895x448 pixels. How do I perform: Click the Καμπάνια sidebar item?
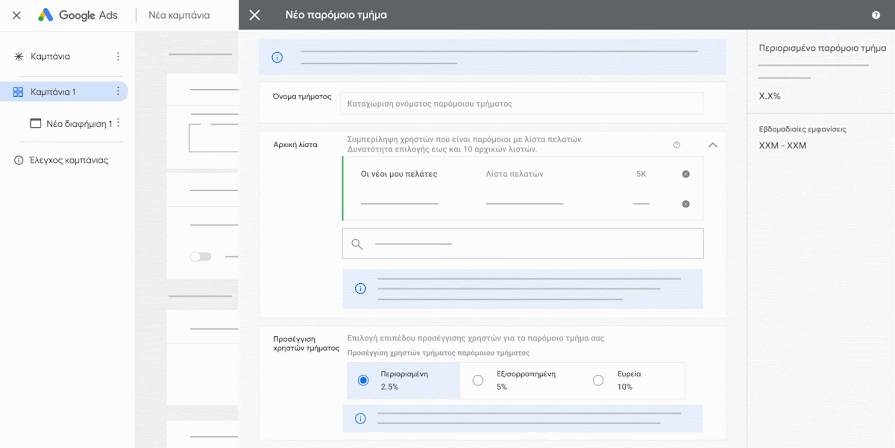tap(50, 57)
